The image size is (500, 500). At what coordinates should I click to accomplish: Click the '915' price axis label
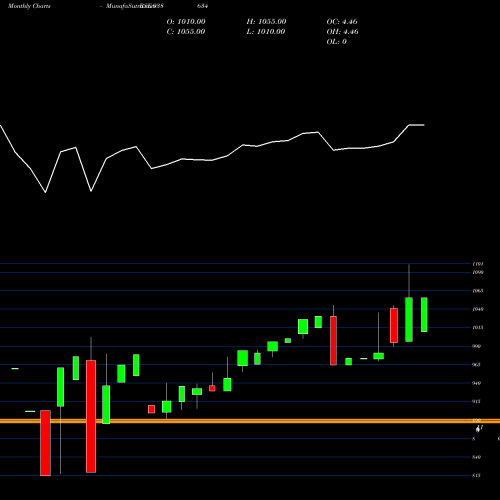pos(477,401)
